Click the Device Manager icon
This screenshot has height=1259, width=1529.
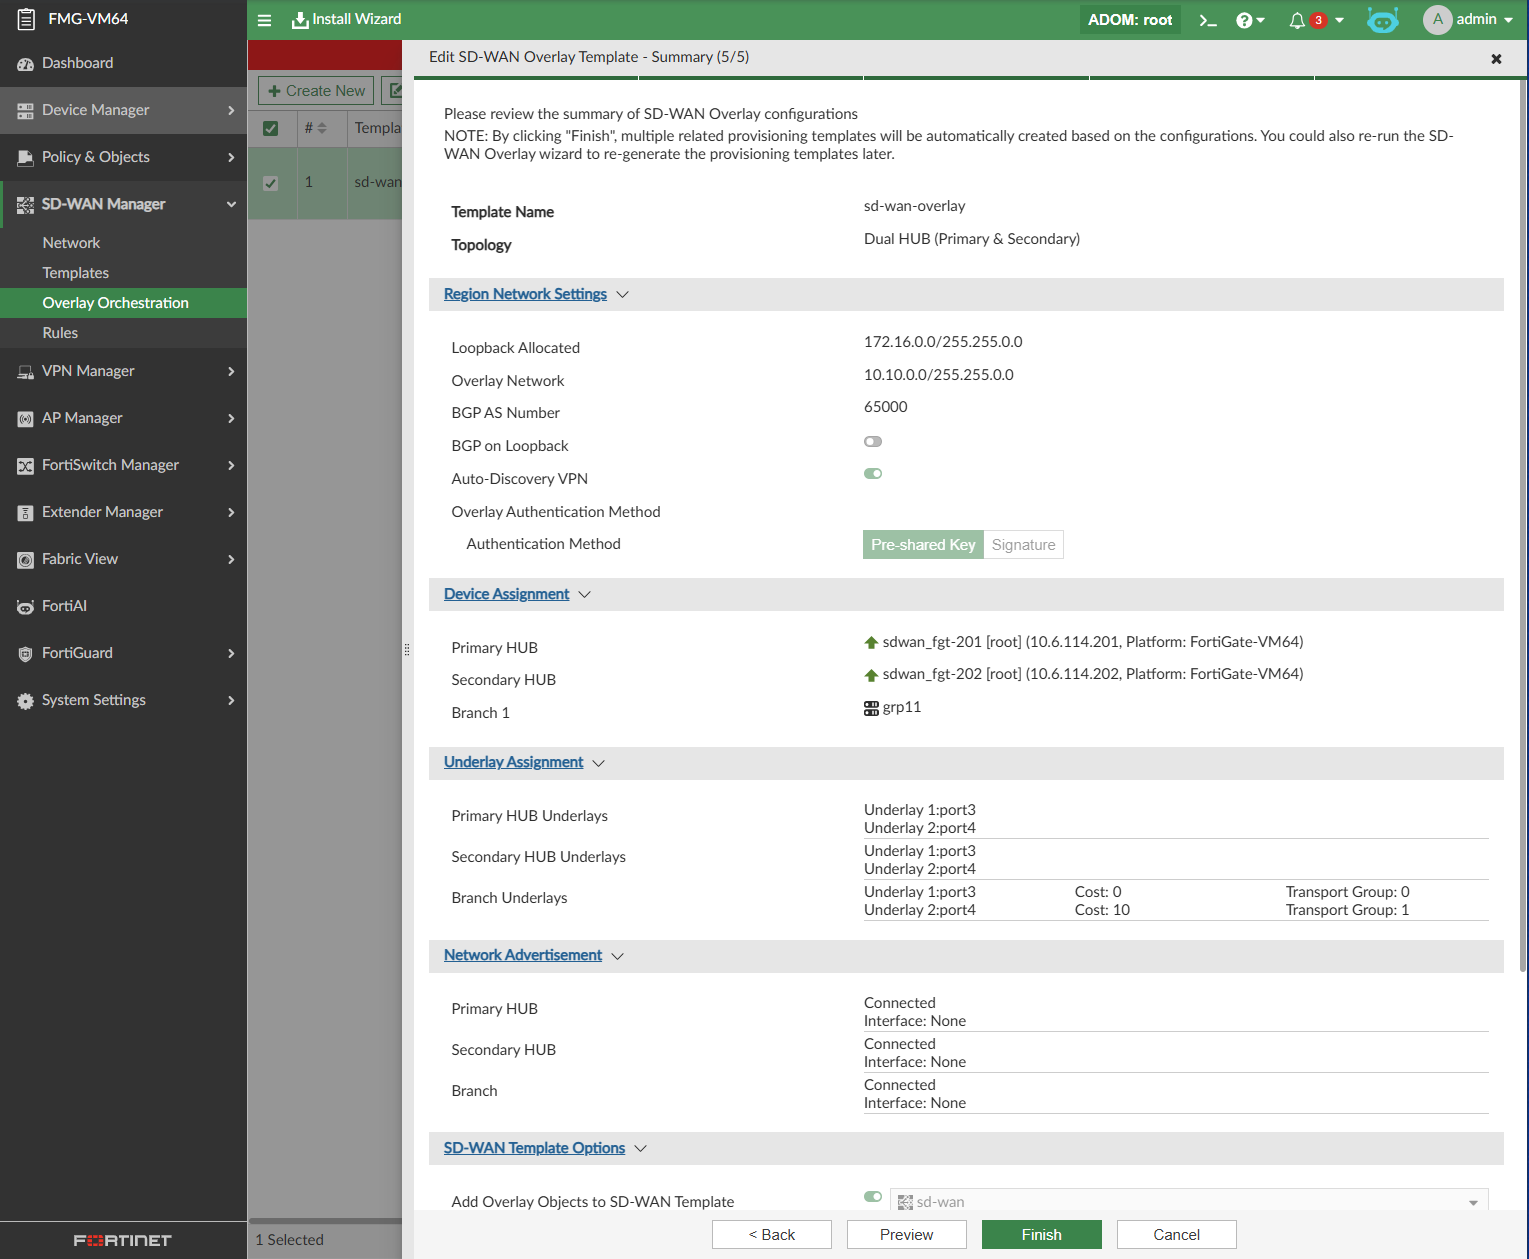tap(26, 110)
